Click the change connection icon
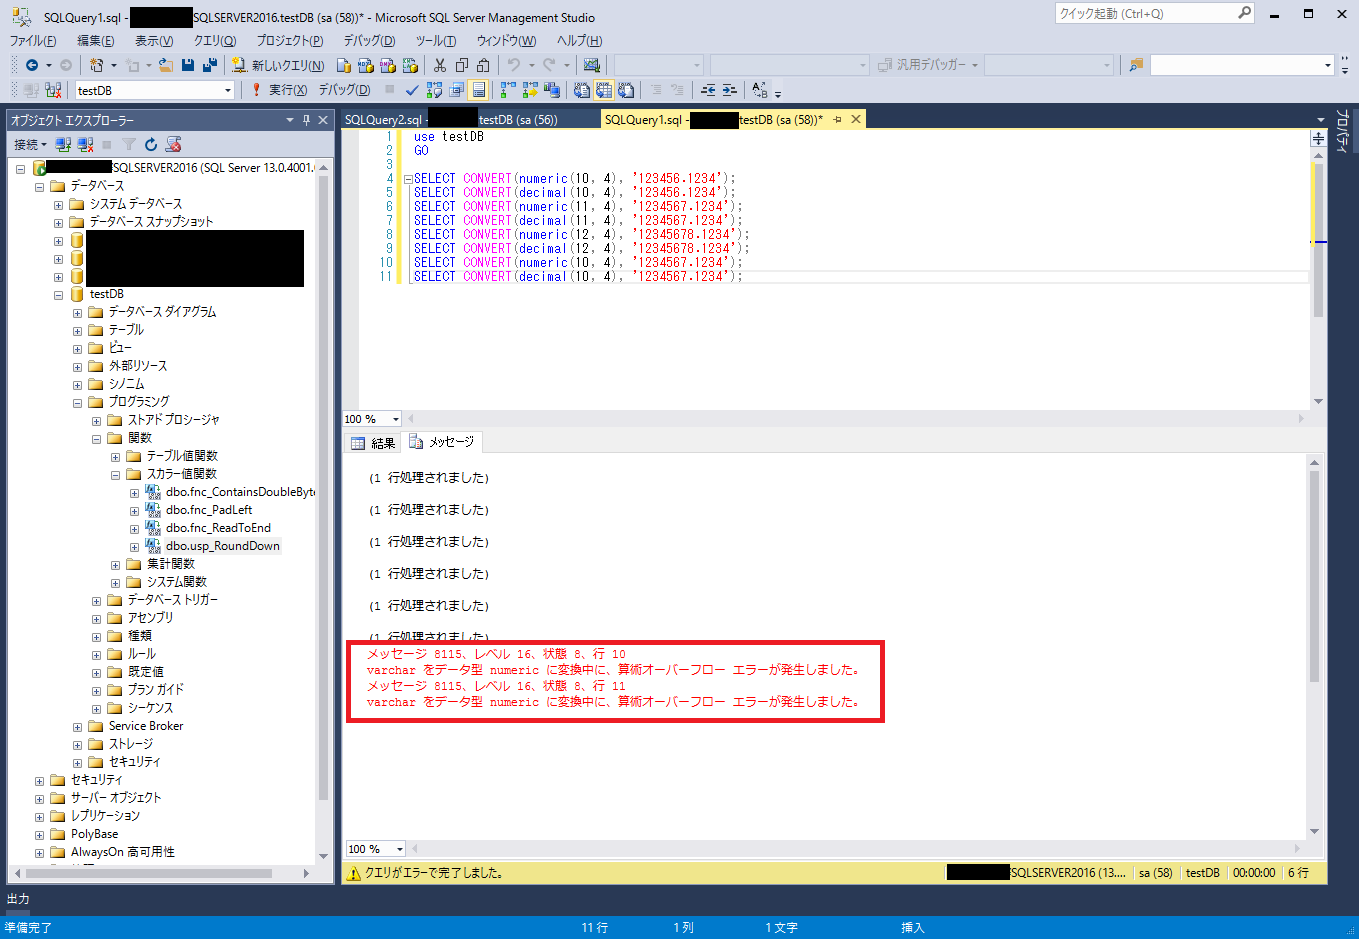 click(x=54, y=90)
